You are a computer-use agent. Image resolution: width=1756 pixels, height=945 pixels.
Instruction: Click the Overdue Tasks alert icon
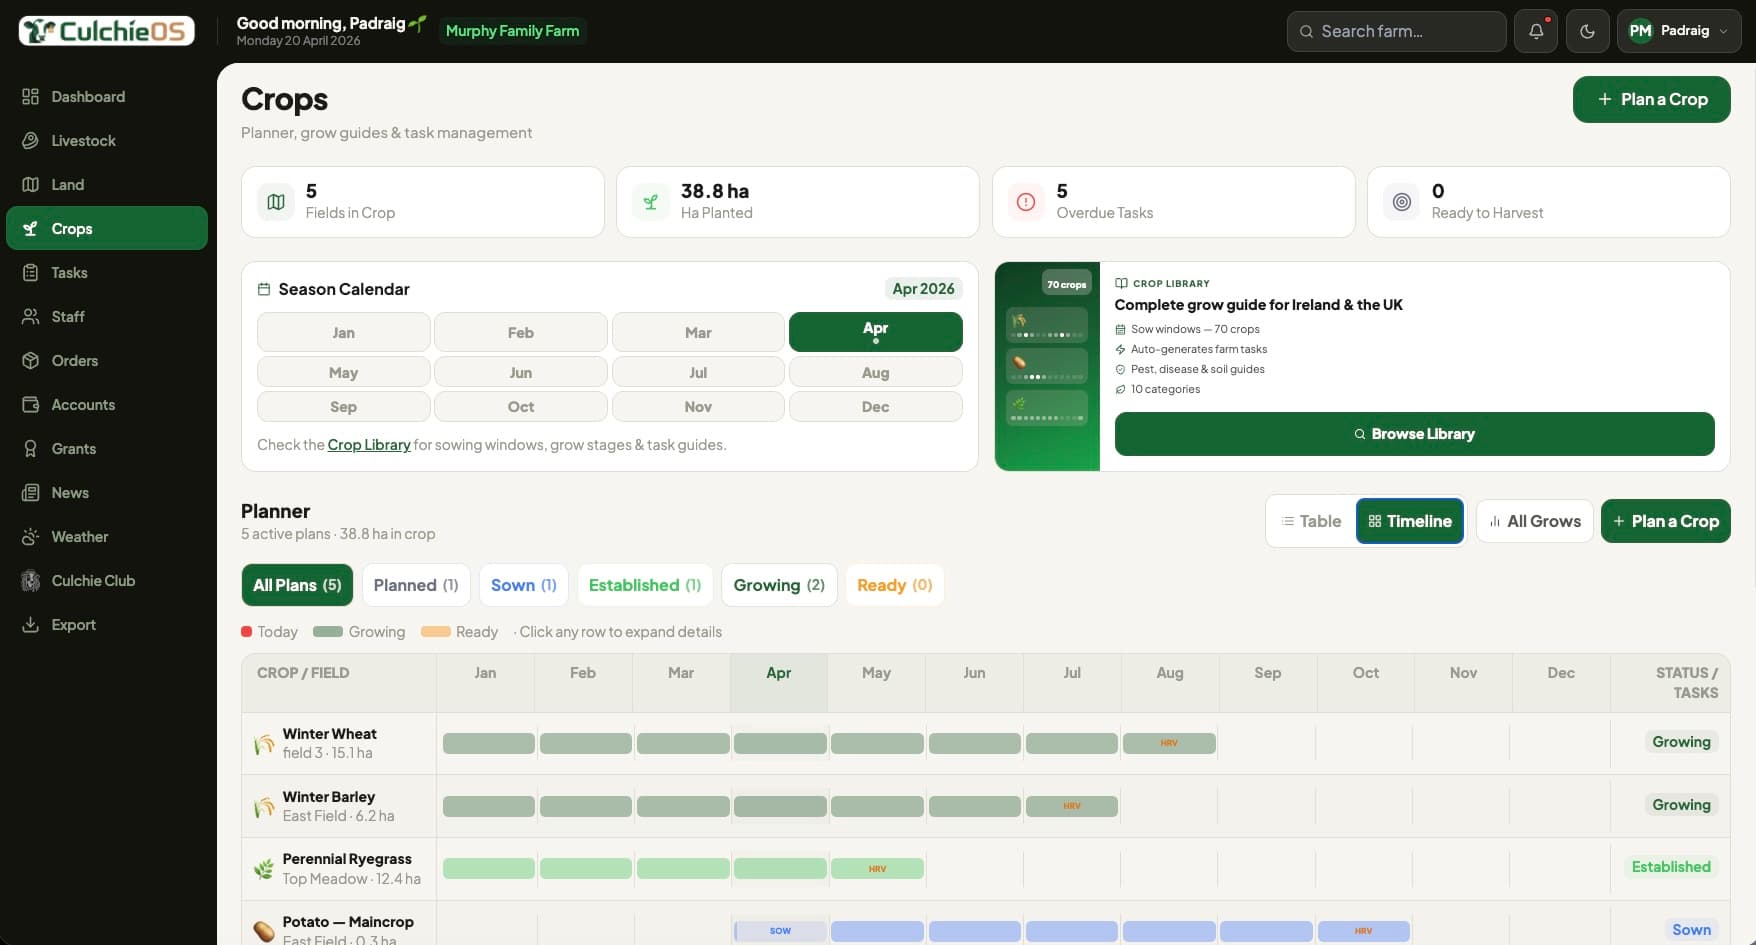coord(1026,202)
